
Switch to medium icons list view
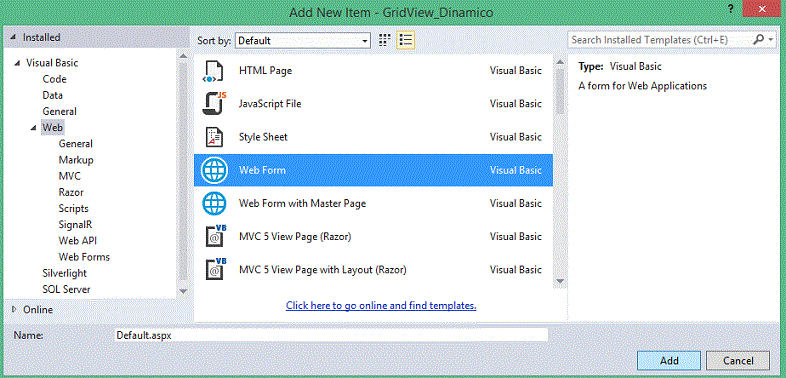coord(406,40)
